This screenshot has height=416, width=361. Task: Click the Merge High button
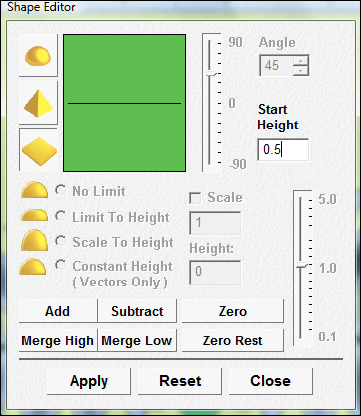(x=58, y=340)
